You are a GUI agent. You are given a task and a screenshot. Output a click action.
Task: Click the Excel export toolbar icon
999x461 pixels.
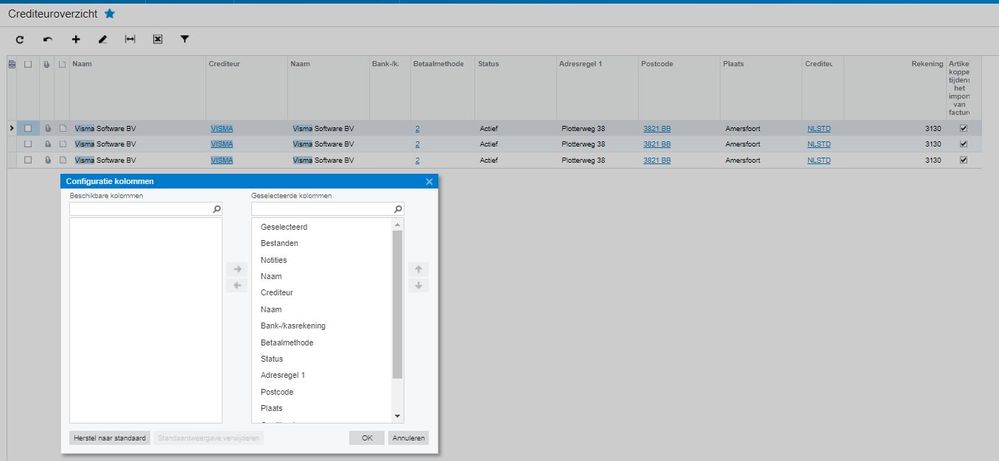pos(157,39)
